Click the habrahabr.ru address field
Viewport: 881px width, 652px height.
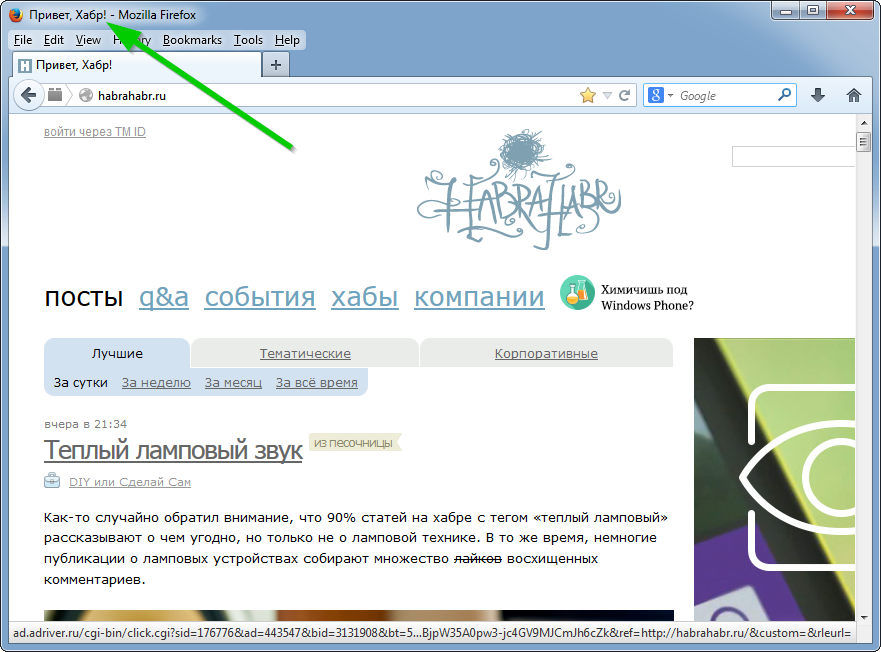[337, 96]
